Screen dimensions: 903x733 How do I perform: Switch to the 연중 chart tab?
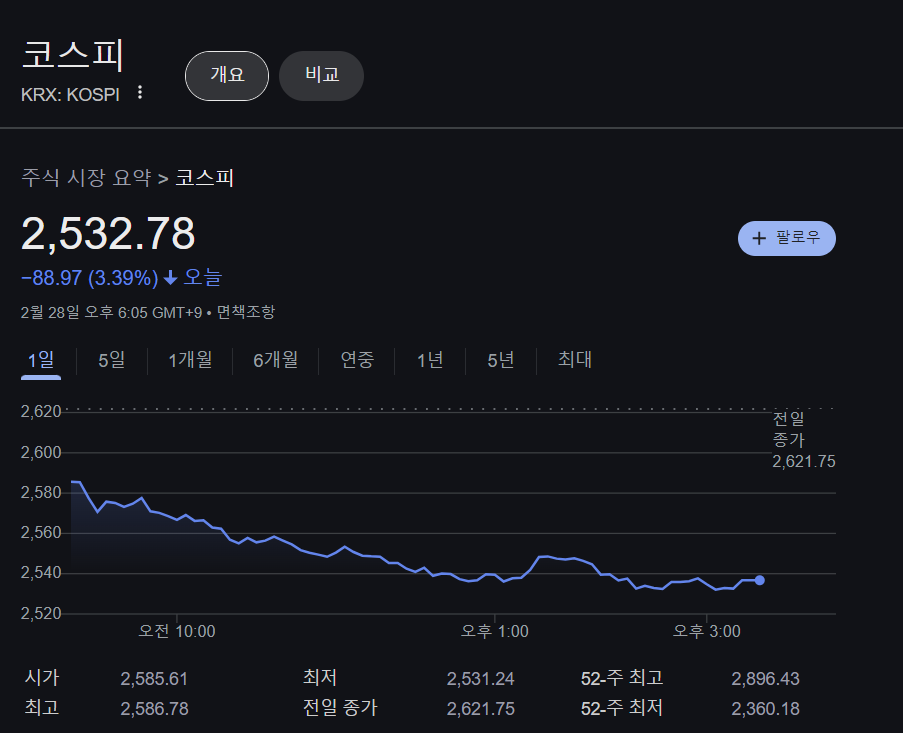(357, 360)
